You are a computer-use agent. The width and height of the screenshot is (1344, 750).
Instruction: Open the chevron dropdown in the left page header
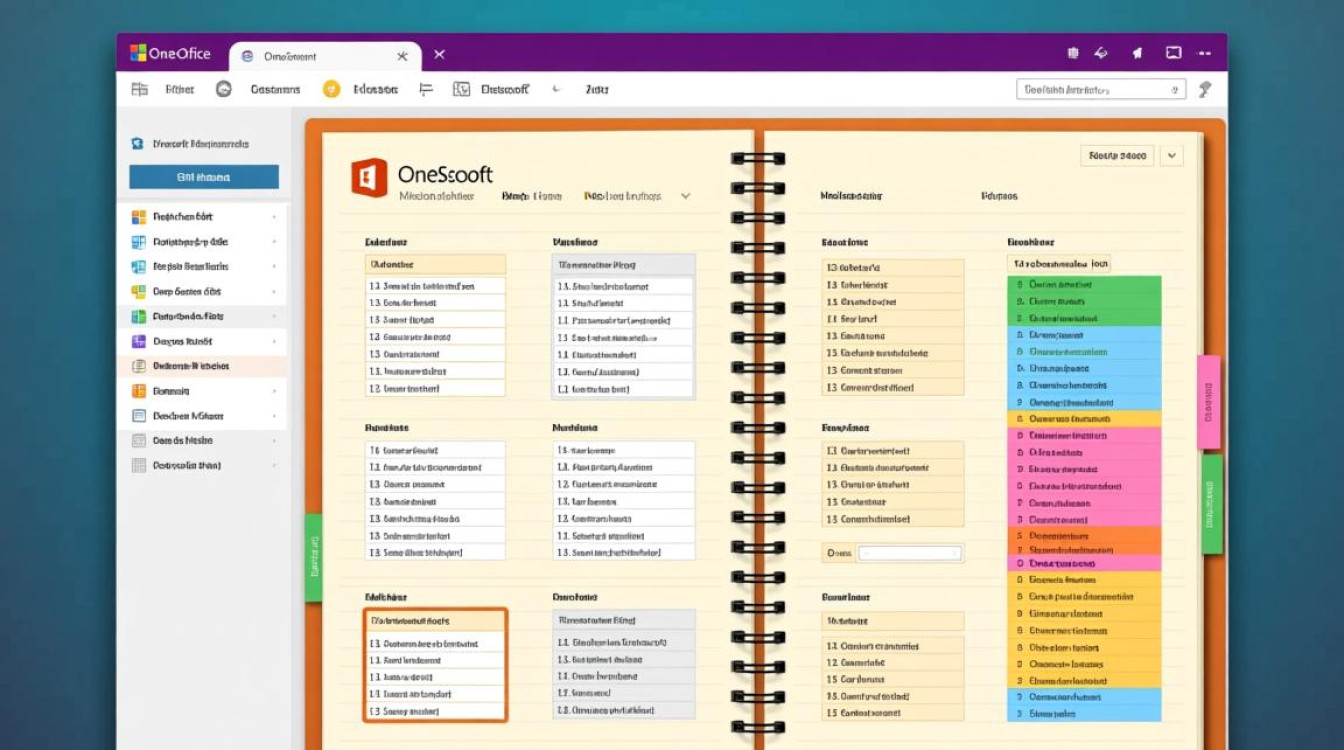coord(685,196)
